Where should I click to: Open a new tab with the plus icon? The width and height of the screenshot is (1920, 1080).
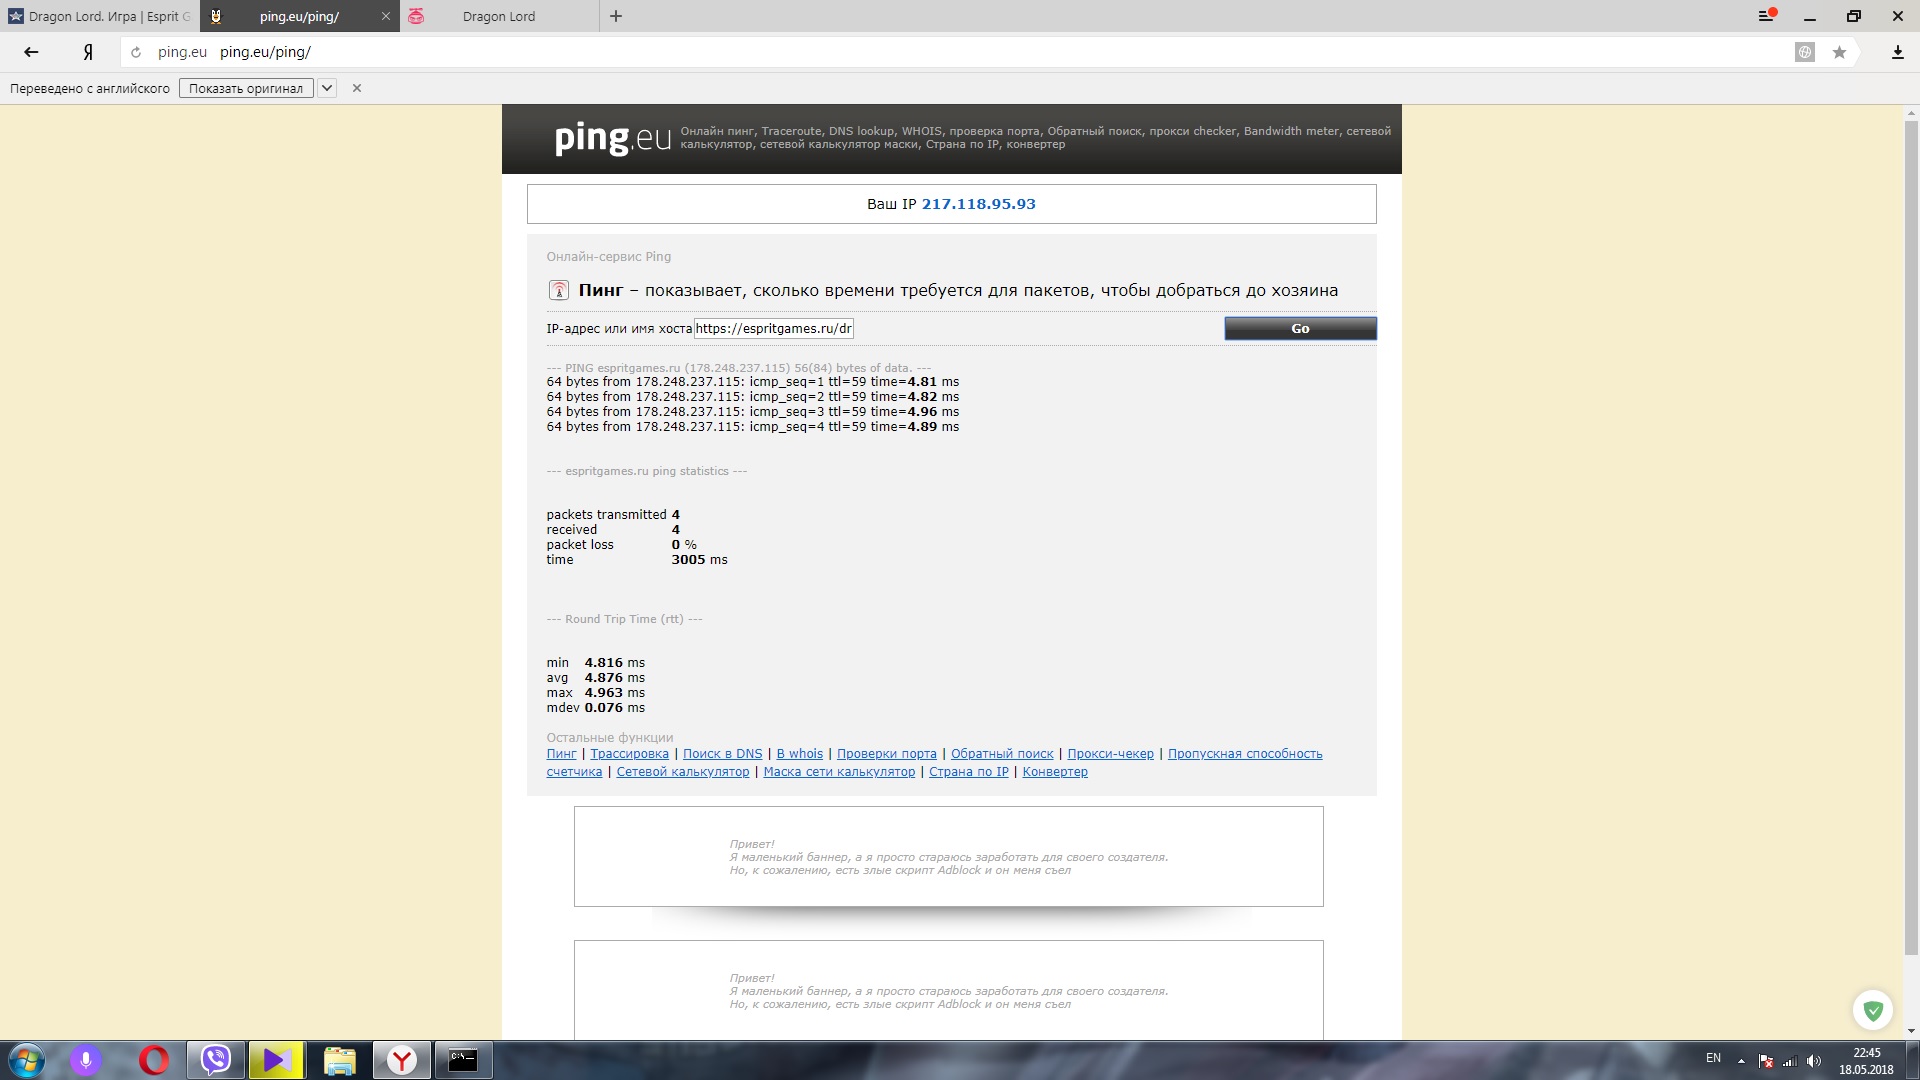(x=616, y=16)
